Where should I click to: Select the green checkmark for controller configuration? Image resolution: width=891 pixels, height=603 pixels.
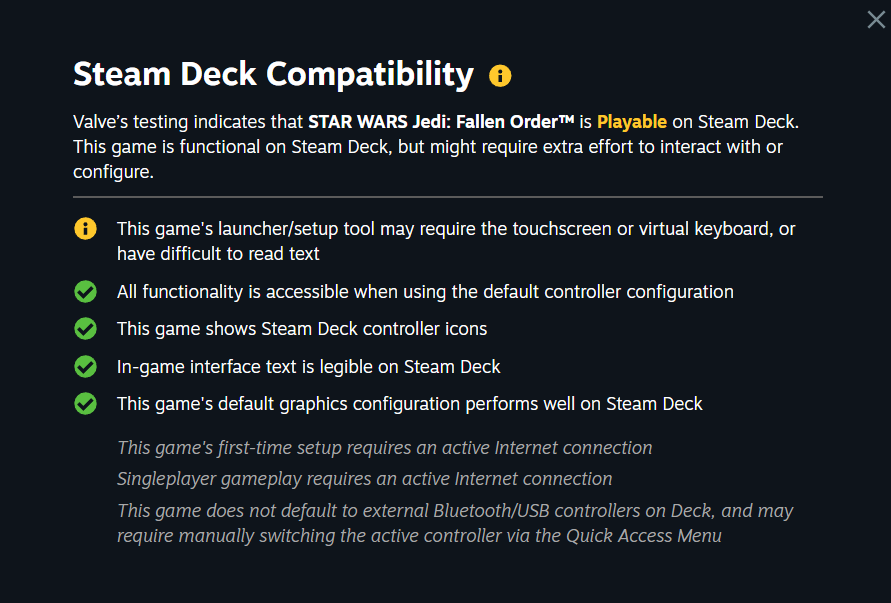click(85, 291)
